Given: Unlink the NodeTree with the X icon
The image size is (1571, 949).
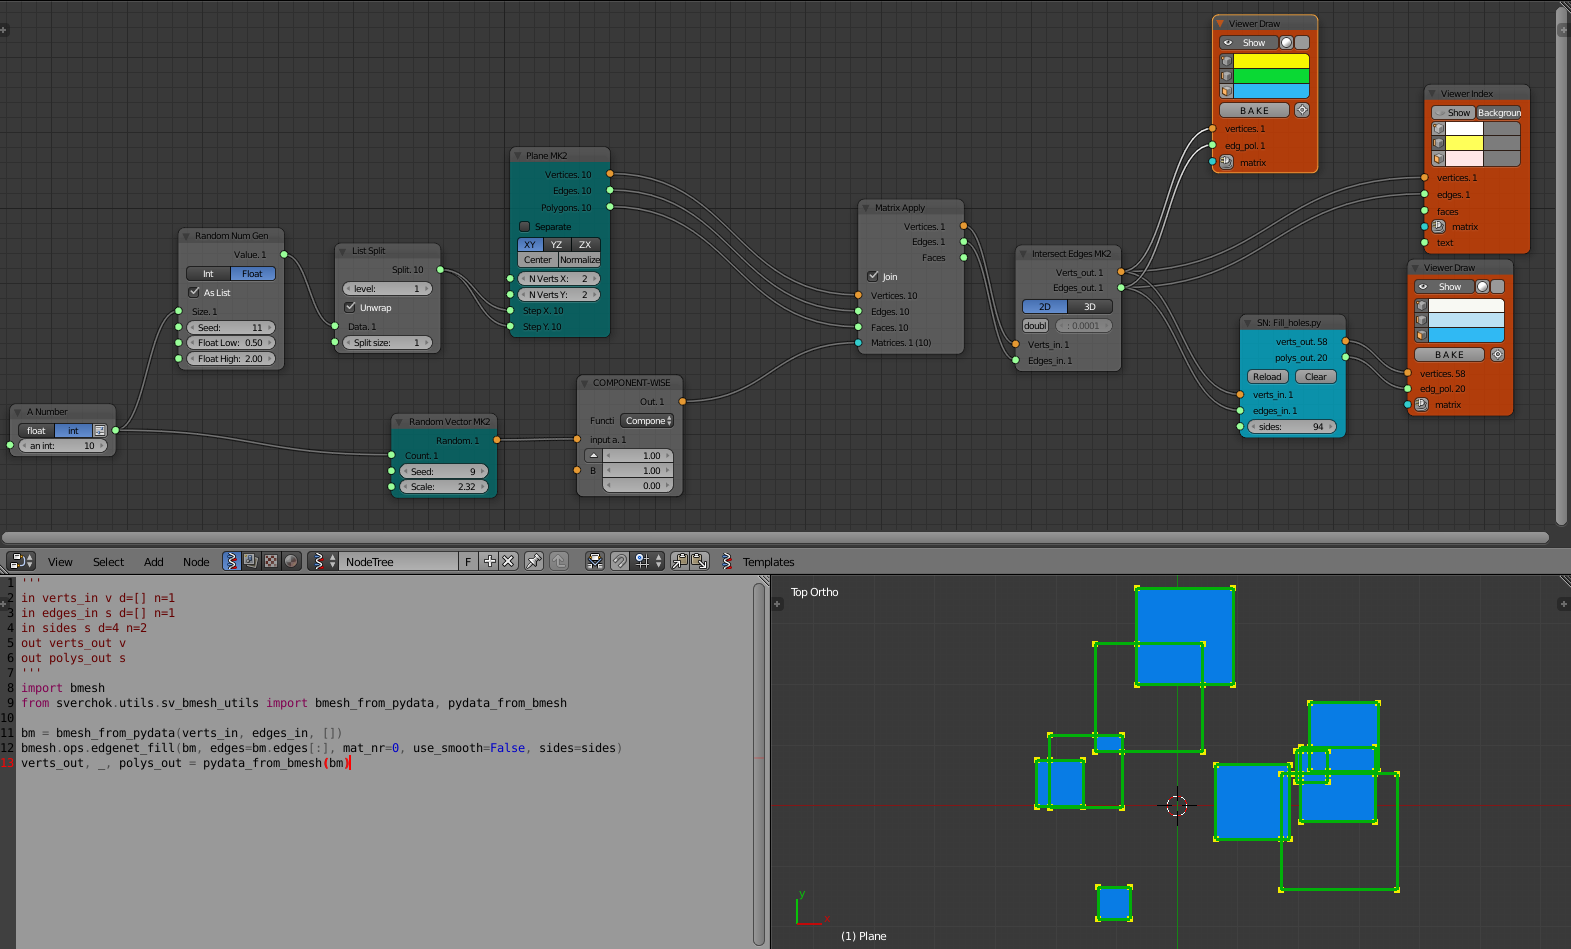Looking at the screenshot, I should click(508, 561).
